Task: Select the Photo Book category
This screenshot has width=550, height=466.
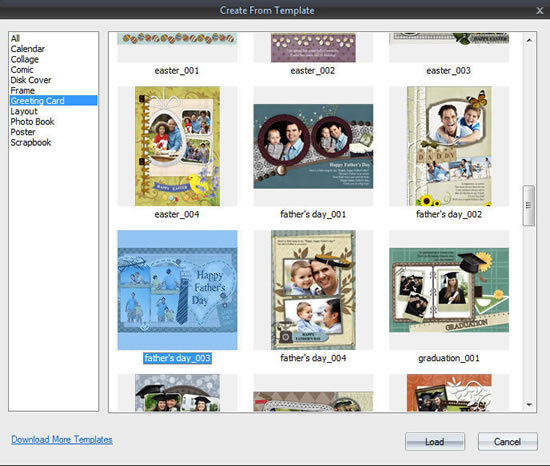Action: 32,122
